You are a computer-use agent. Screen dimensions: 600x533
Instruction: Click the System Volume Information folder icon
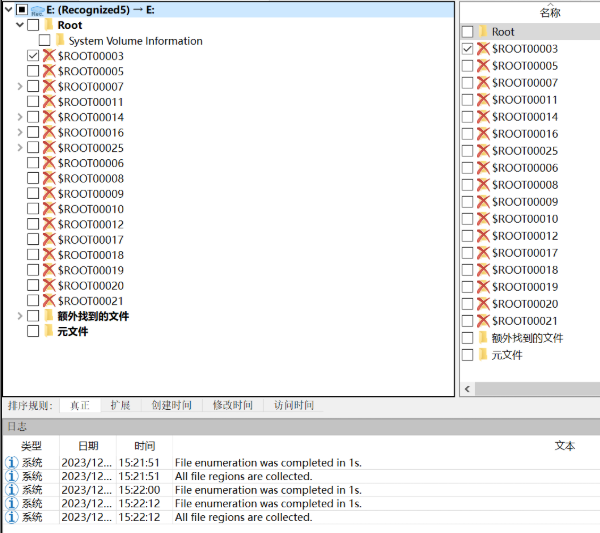click(60, 41)
